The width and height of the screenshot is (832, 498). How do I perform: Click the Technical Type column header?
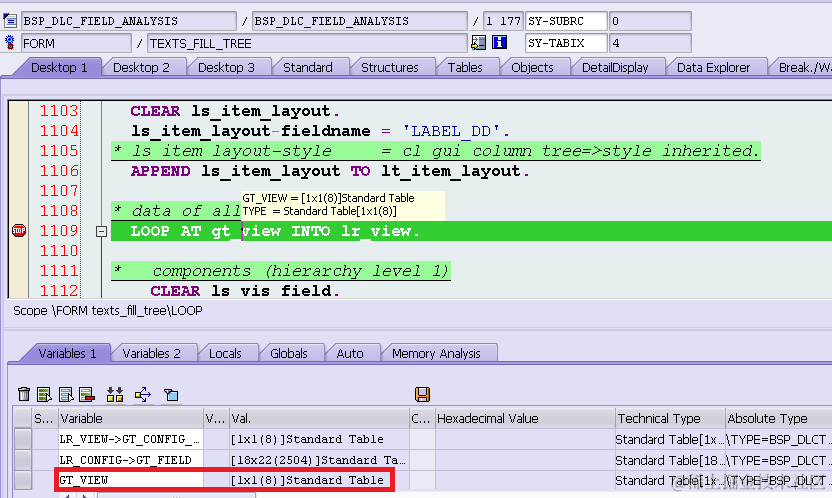670,418
